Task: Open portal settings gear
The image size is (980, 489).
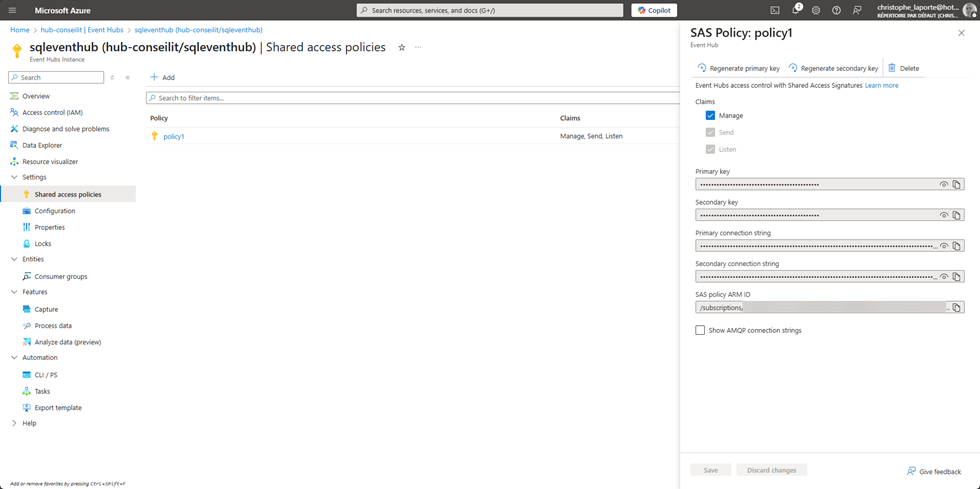Action: click(x=816, y=10)
